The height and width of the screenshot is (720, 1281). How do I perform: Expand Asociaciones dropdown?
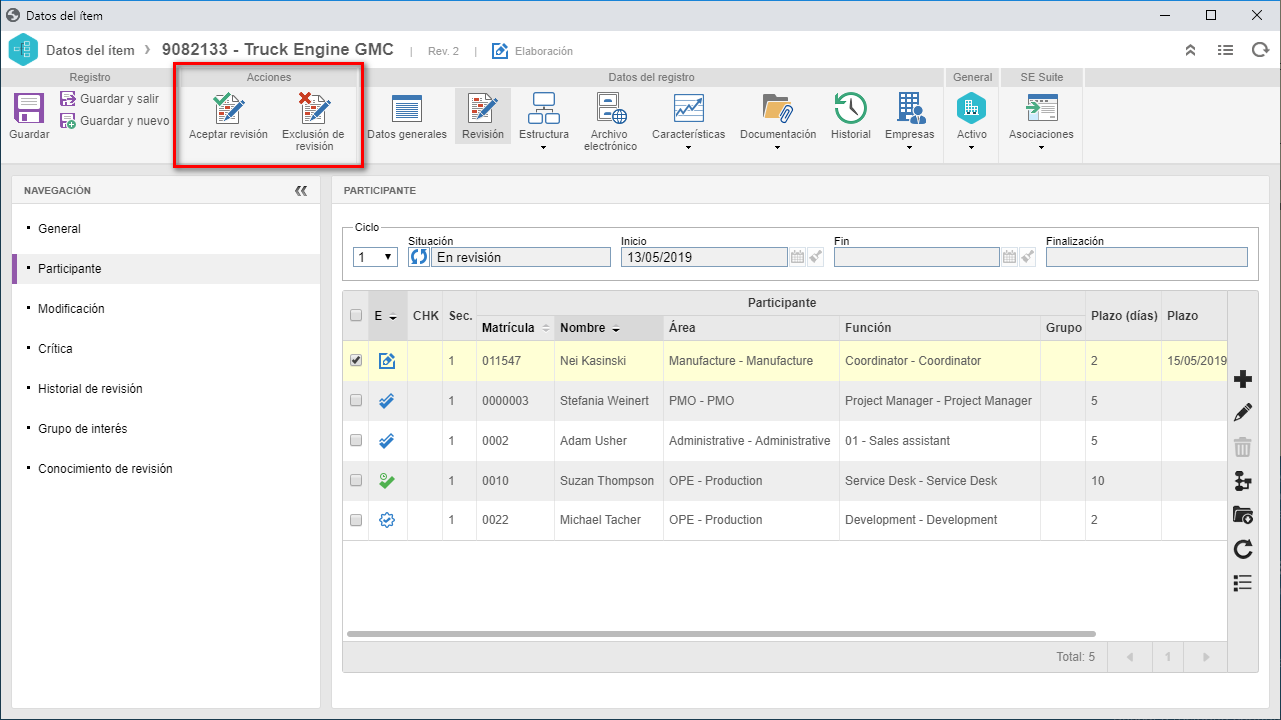point(1041,122)
